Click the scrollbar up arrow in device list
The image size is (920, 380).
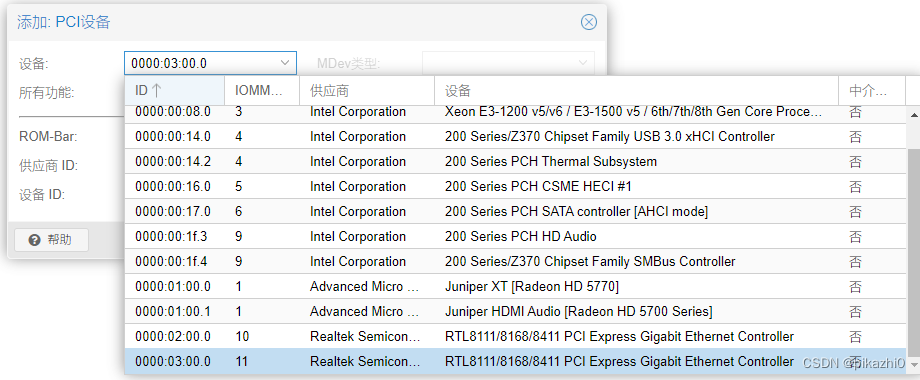pyautogui.click(x=914, y=116)
